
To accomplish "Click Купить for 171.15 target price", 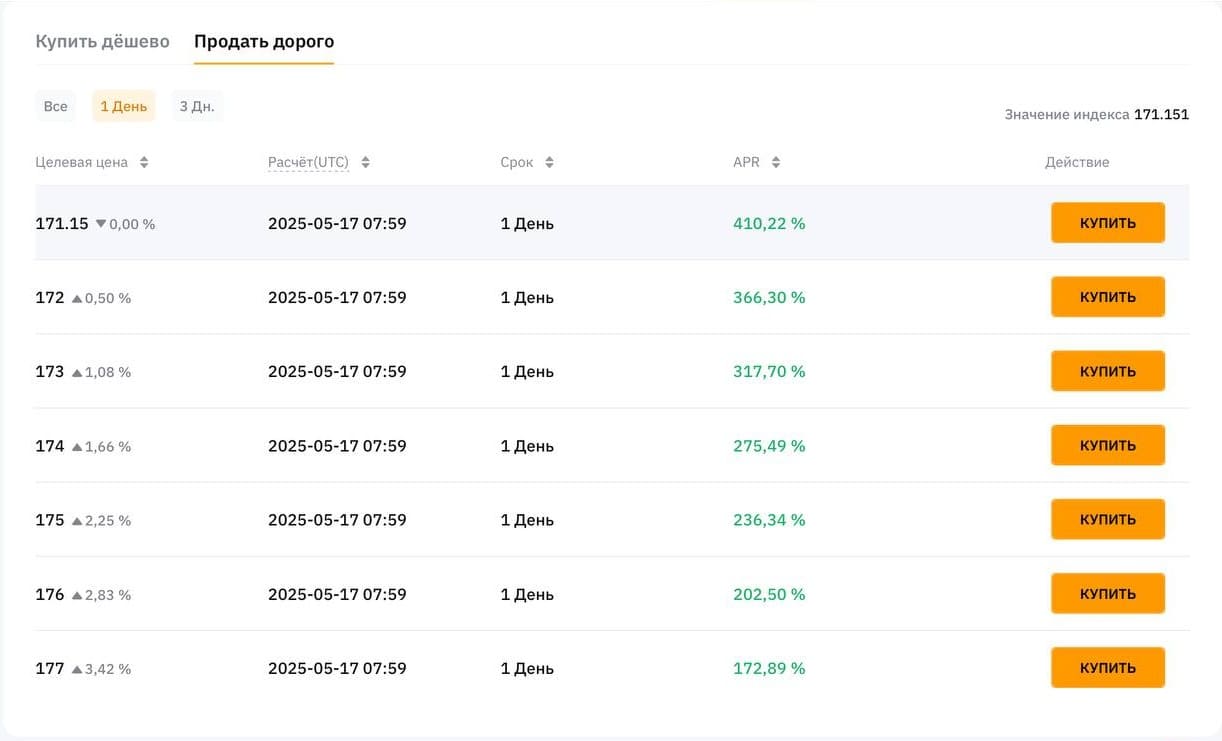I will click(1108, 223).
